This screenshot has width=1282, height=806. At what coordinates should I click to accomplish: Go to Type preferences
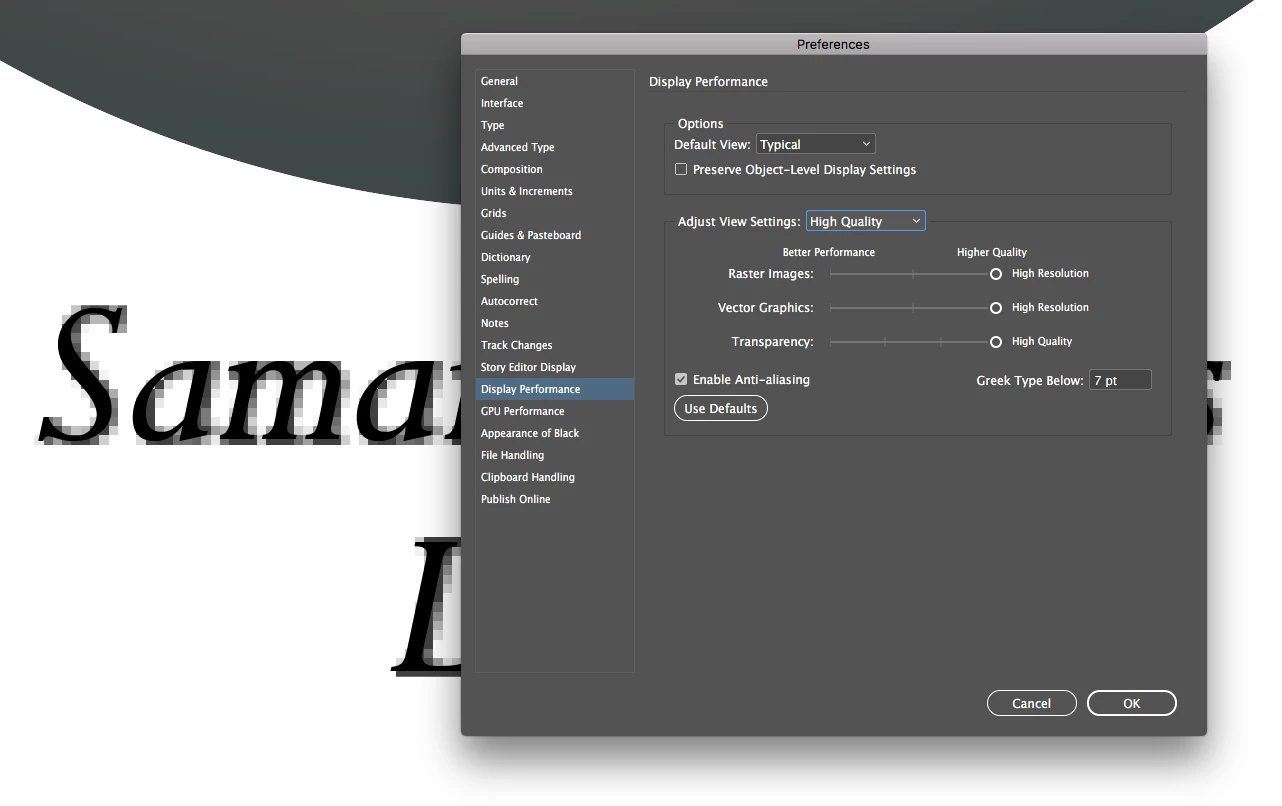(555, 125)
